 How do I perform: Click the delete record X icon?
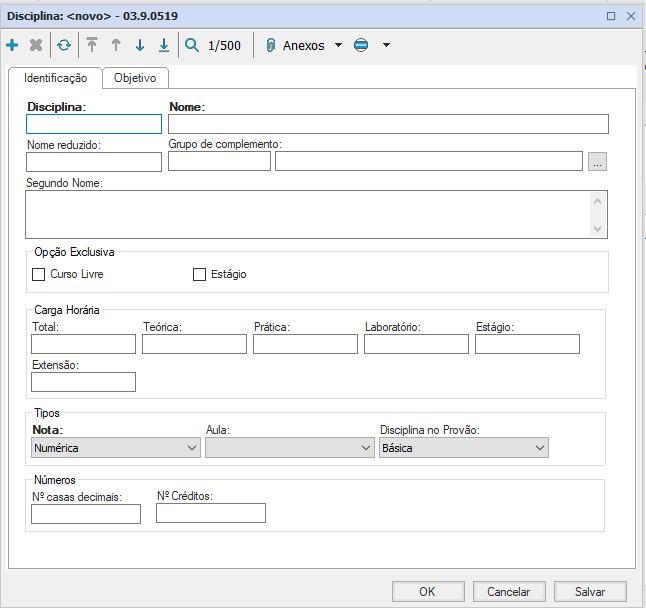[x=36, y=46]
